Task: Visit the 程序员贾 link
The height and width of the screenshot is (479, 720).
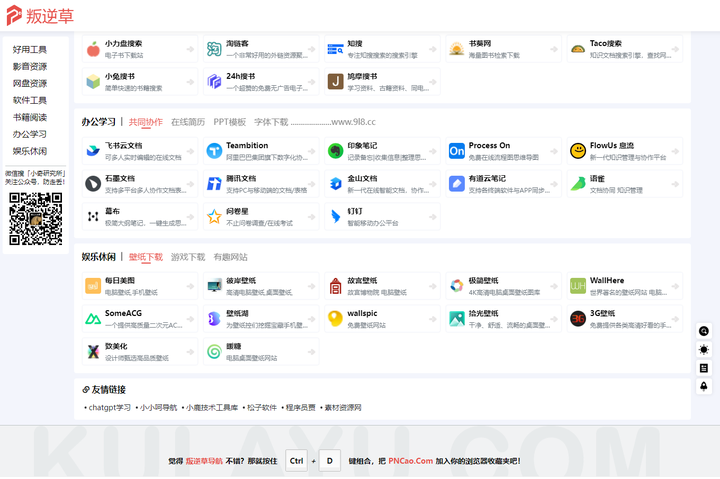Action: click(x=300, y=407)
